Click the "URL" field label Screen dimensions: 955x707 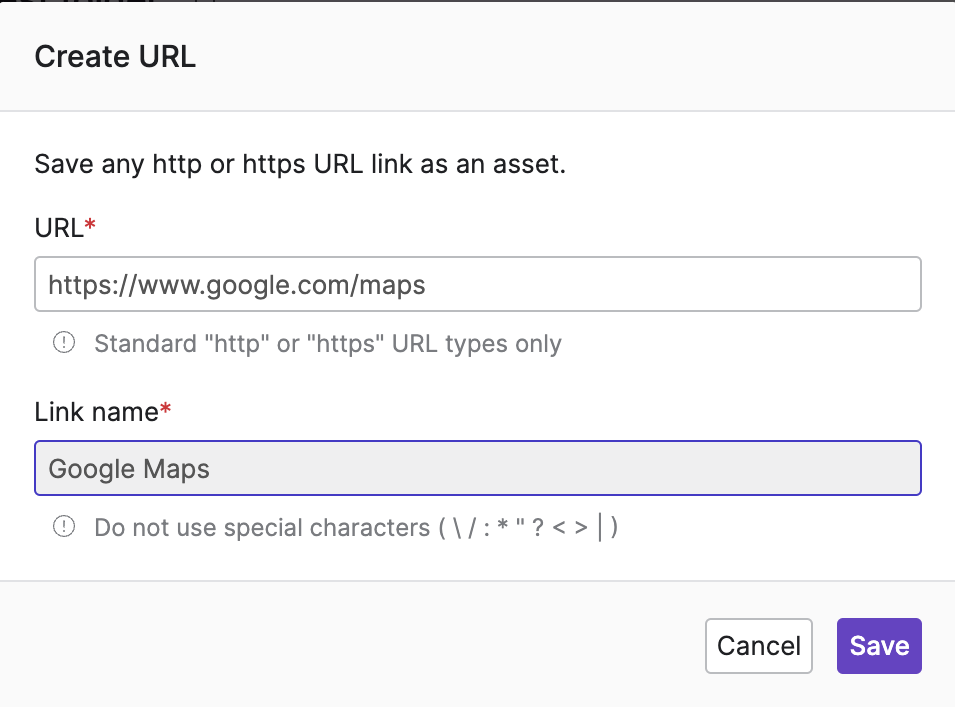click(58, 228)
